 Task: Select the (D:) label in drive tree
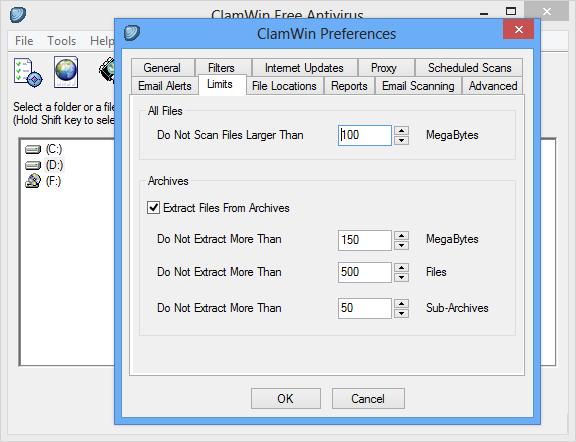[54, 165]
